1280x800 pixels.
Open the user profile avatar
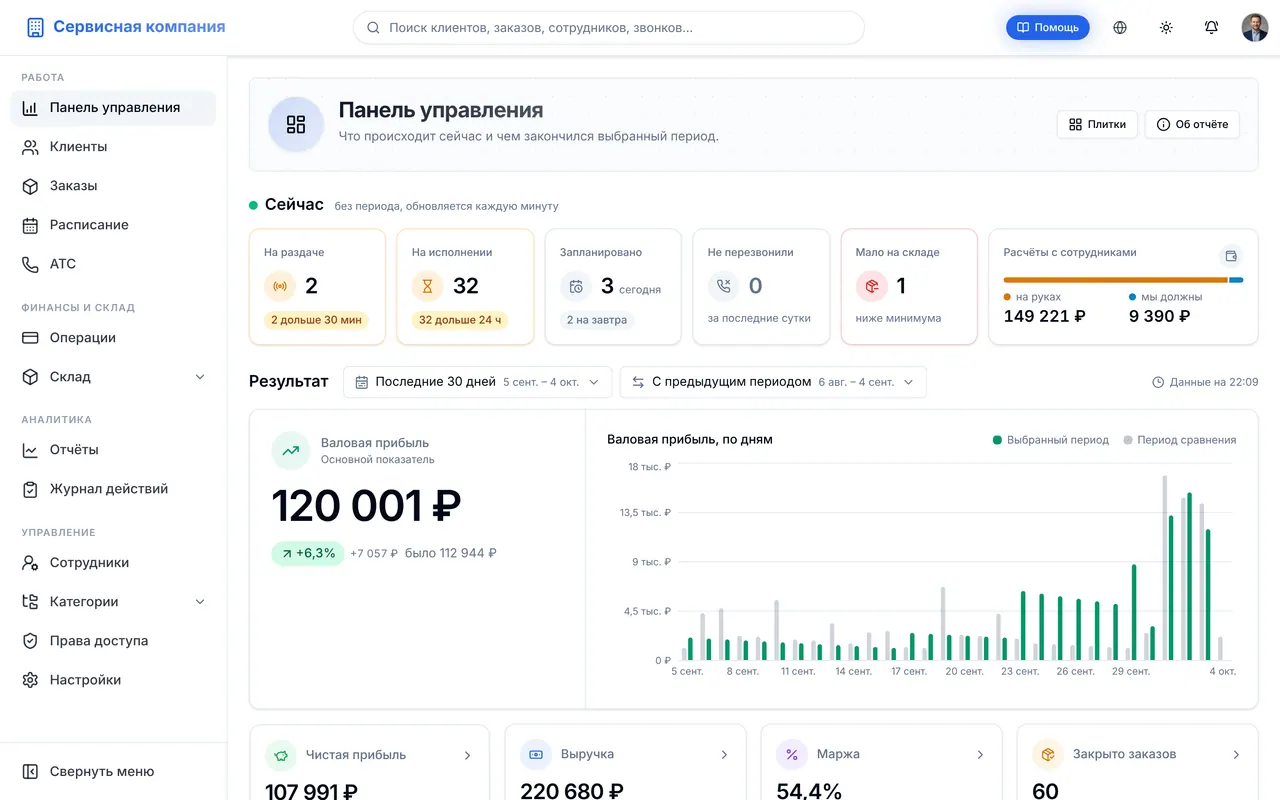pyautogui.click(x=1255, y=28)
